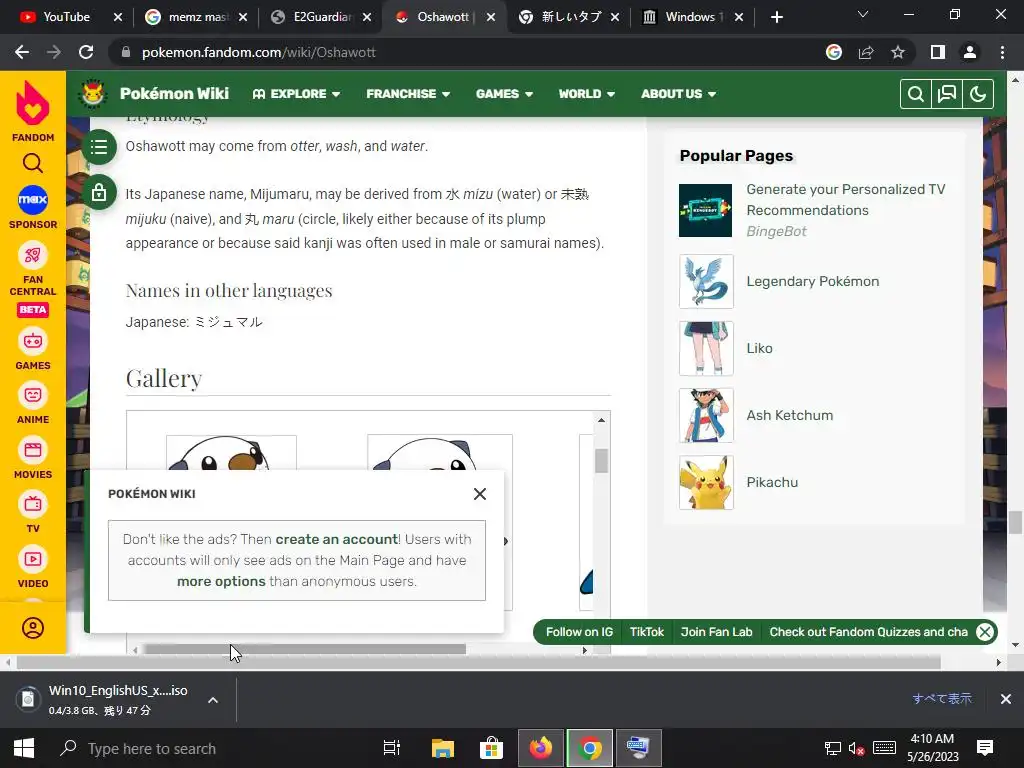Open a new browser tab
This screenshot has width=1024, height=768.
tap(776, 17)
